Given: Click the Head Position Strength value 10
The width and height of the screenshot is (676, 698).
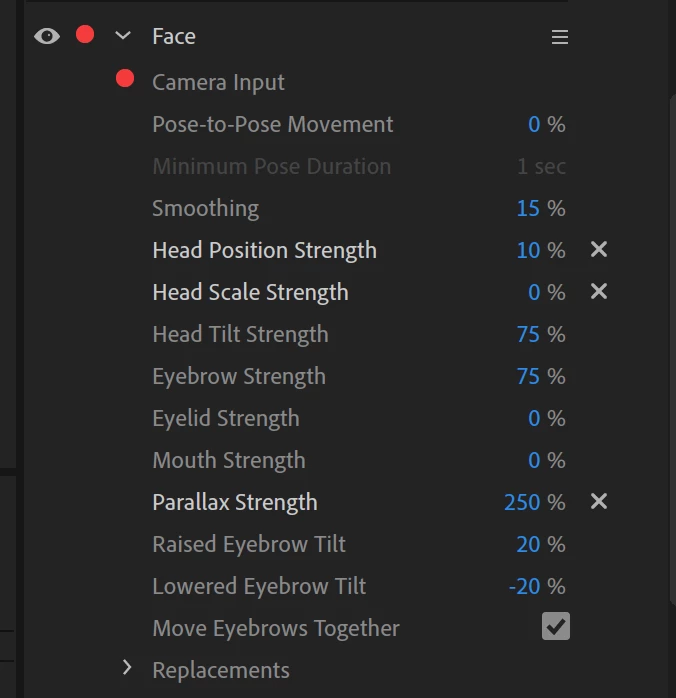Looking at the screenshot, I should pos(528,251).
